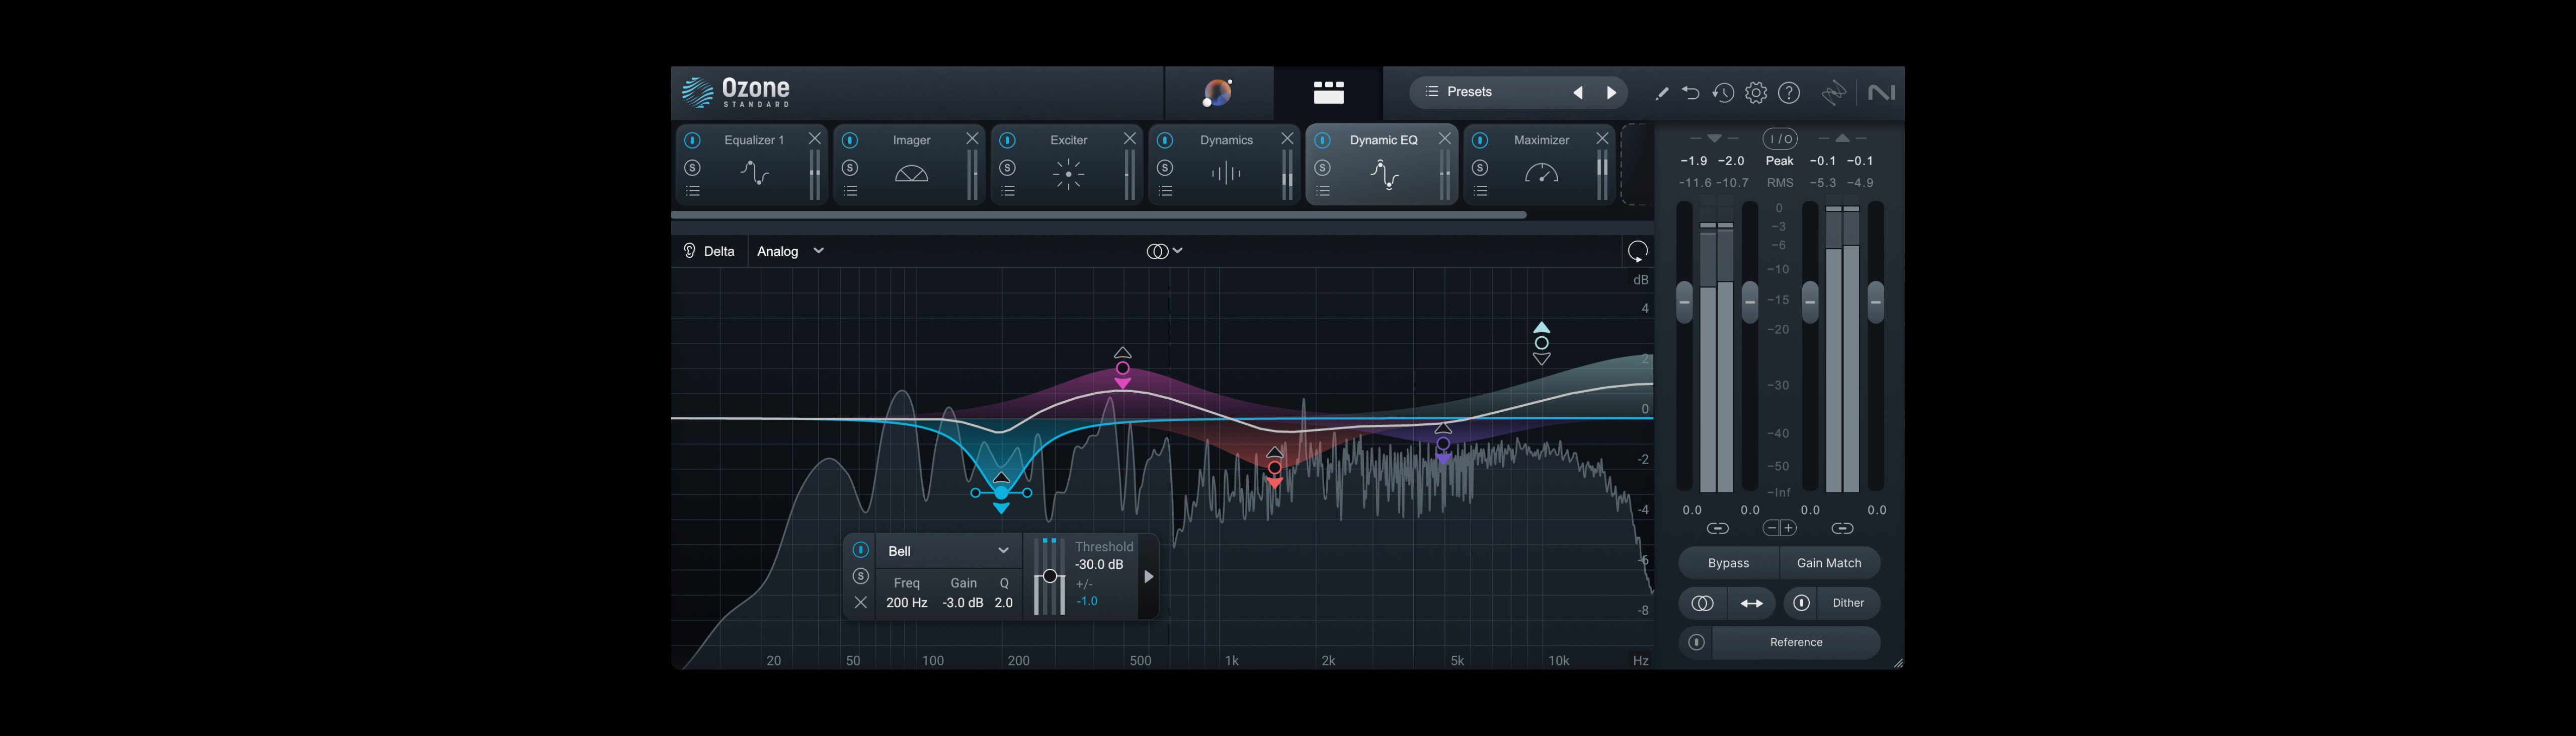This screenshot has width=2576, height=736.
Task: Click the left input gain fader handle
Action: click(1685, 301)
